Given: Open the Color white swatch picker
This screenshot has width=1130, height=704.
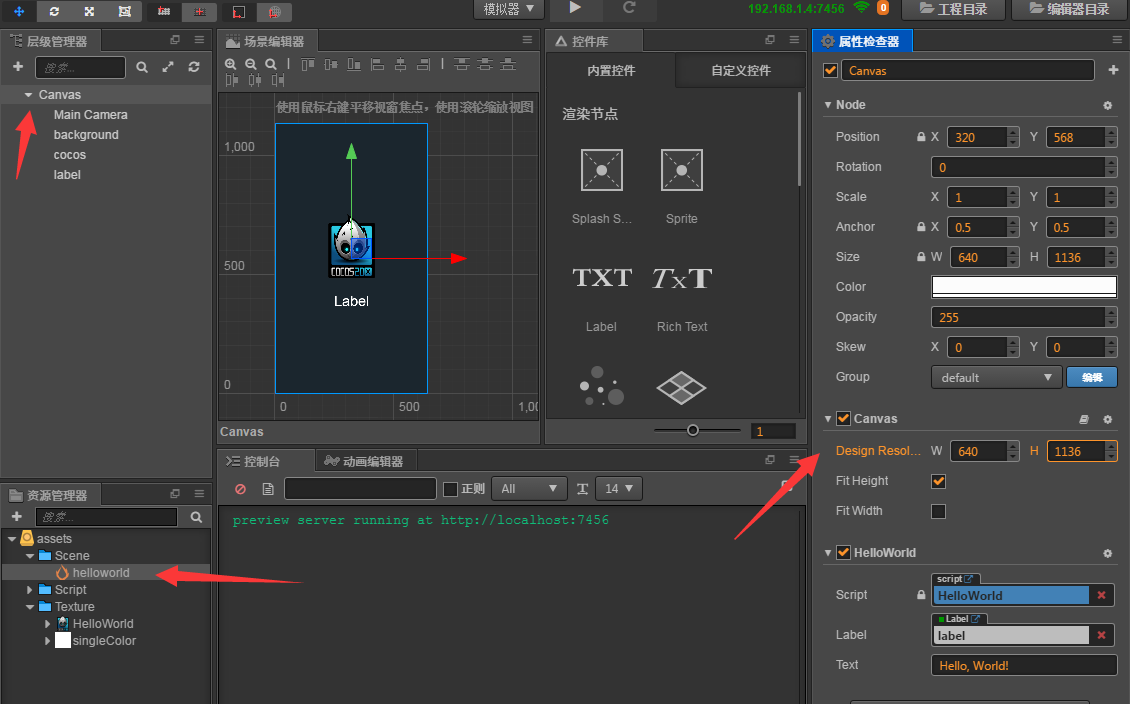Looking at the screenshot, I should pos(1024,287).
